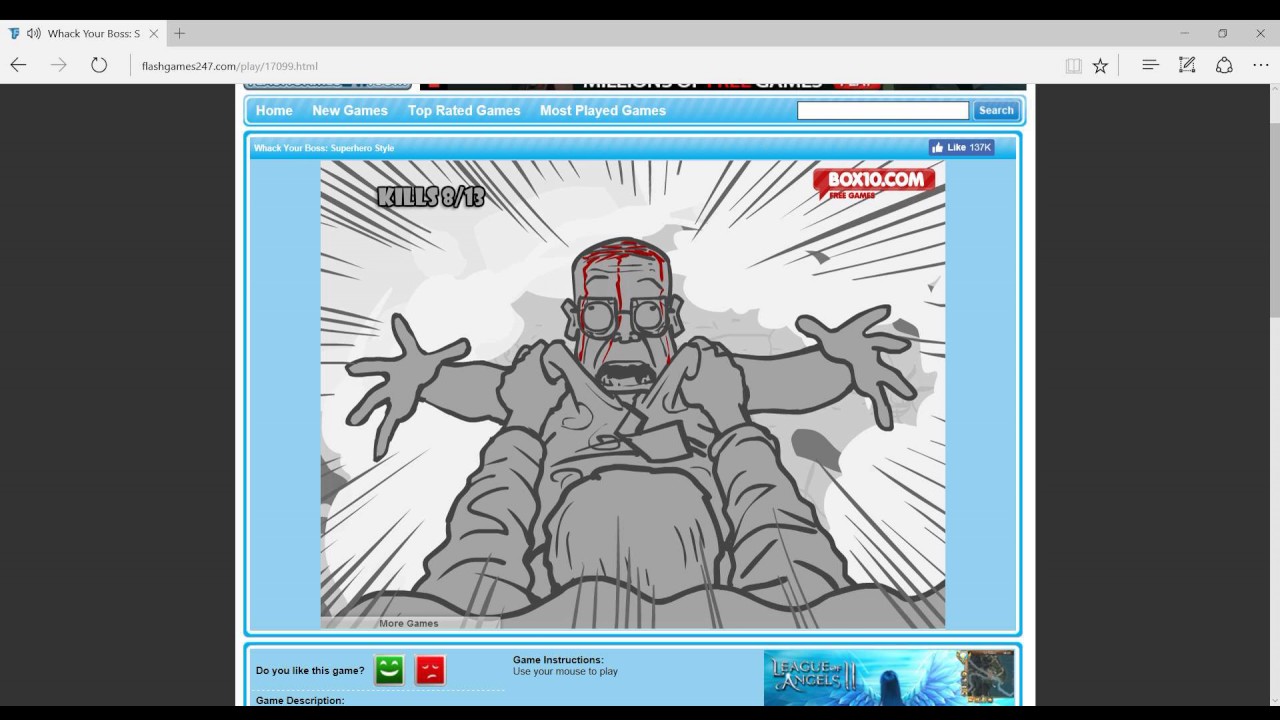Click the red sad face dislike icon

point(430,670)
